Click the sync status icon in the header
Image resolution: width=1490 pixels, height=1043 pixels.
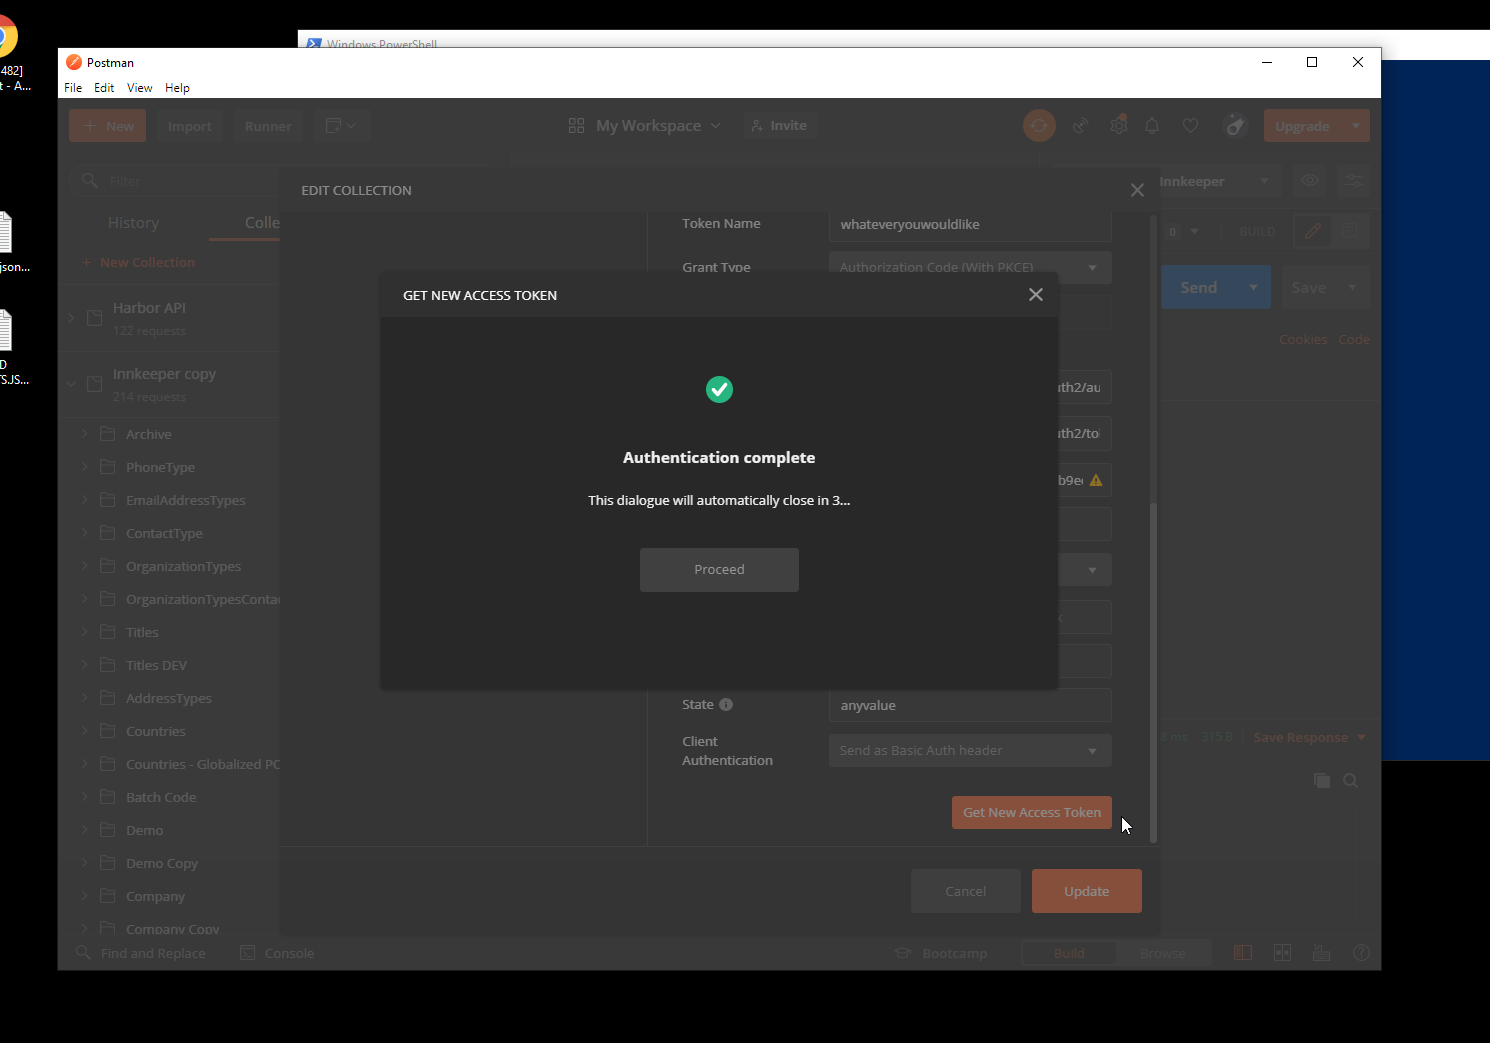point(1039,125)
